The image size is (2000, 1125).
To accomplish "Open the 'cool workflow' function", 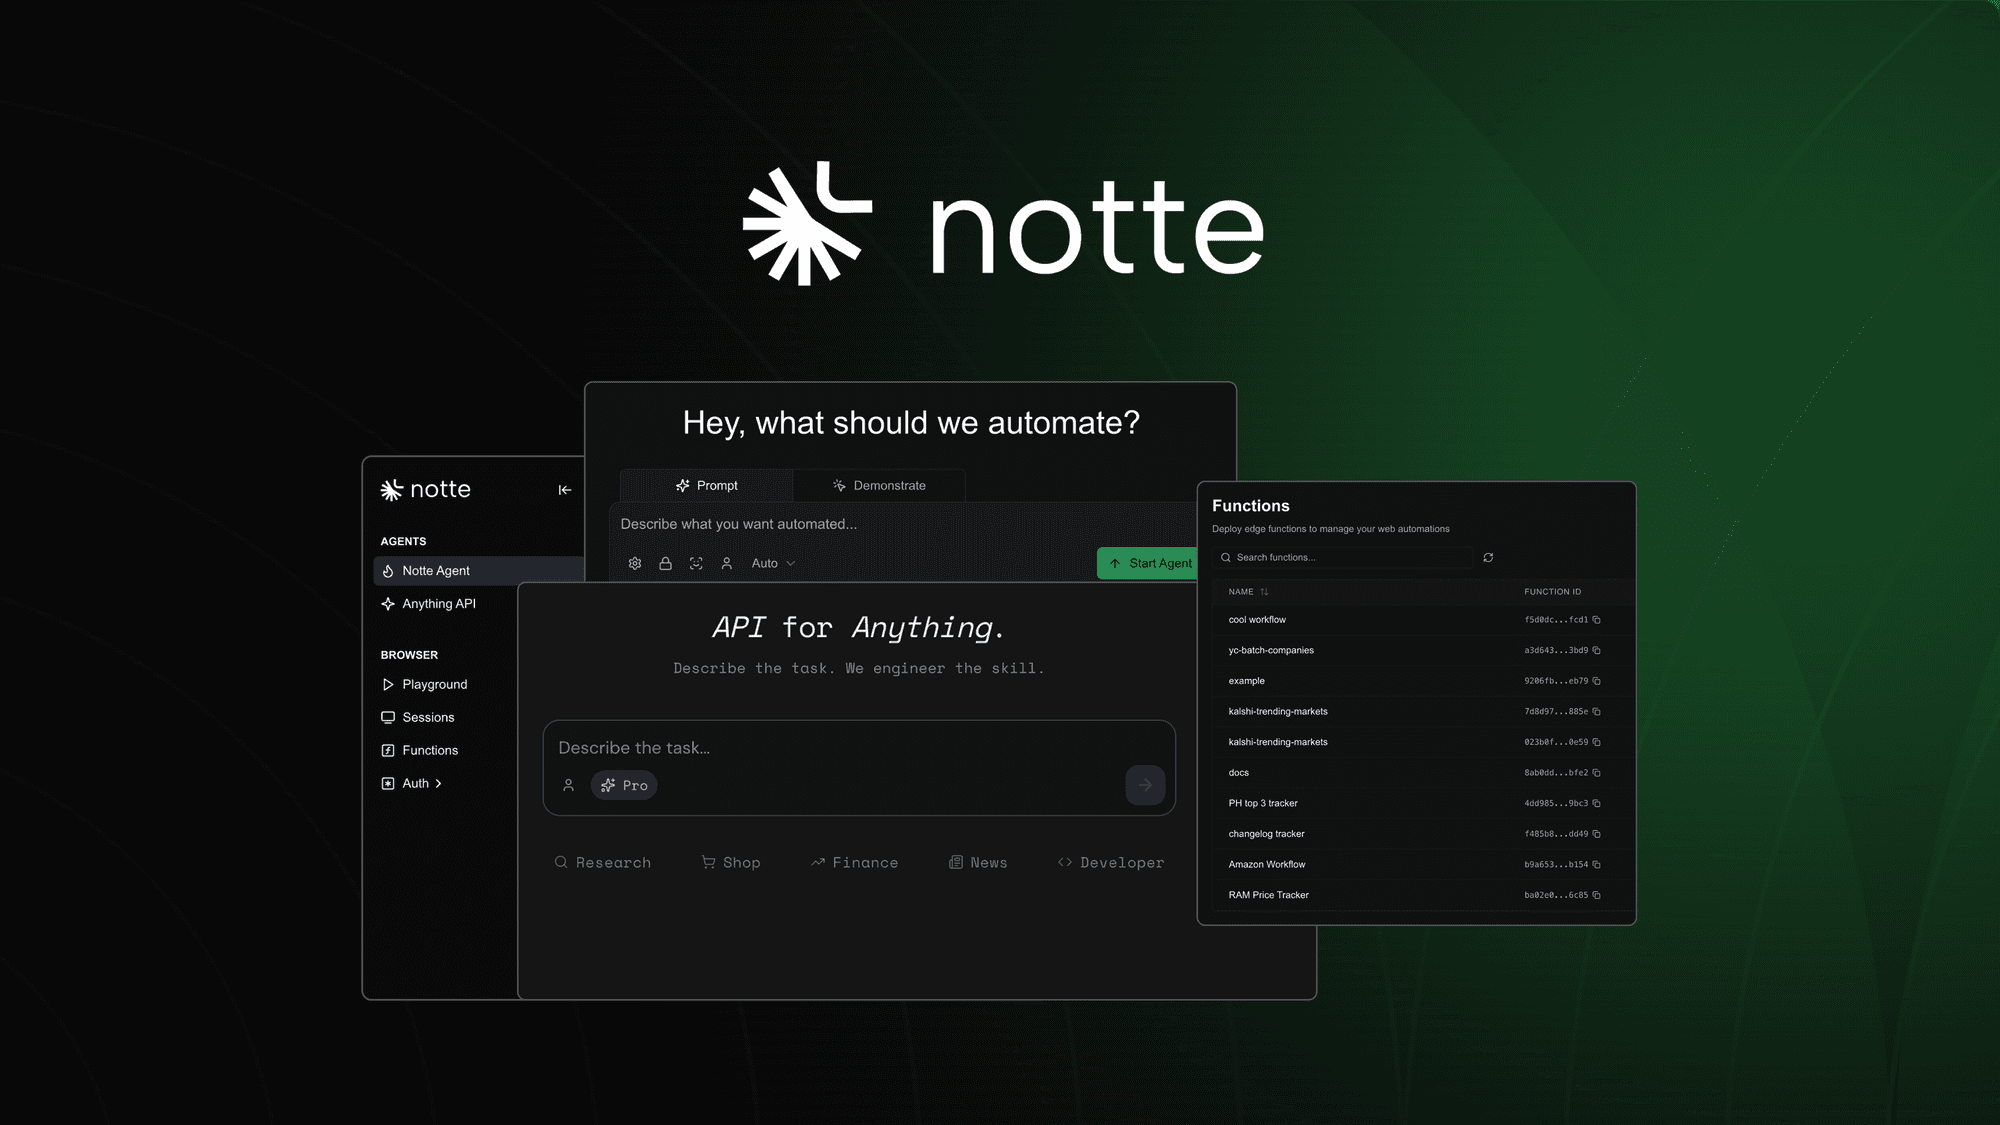I will 1257,620.
